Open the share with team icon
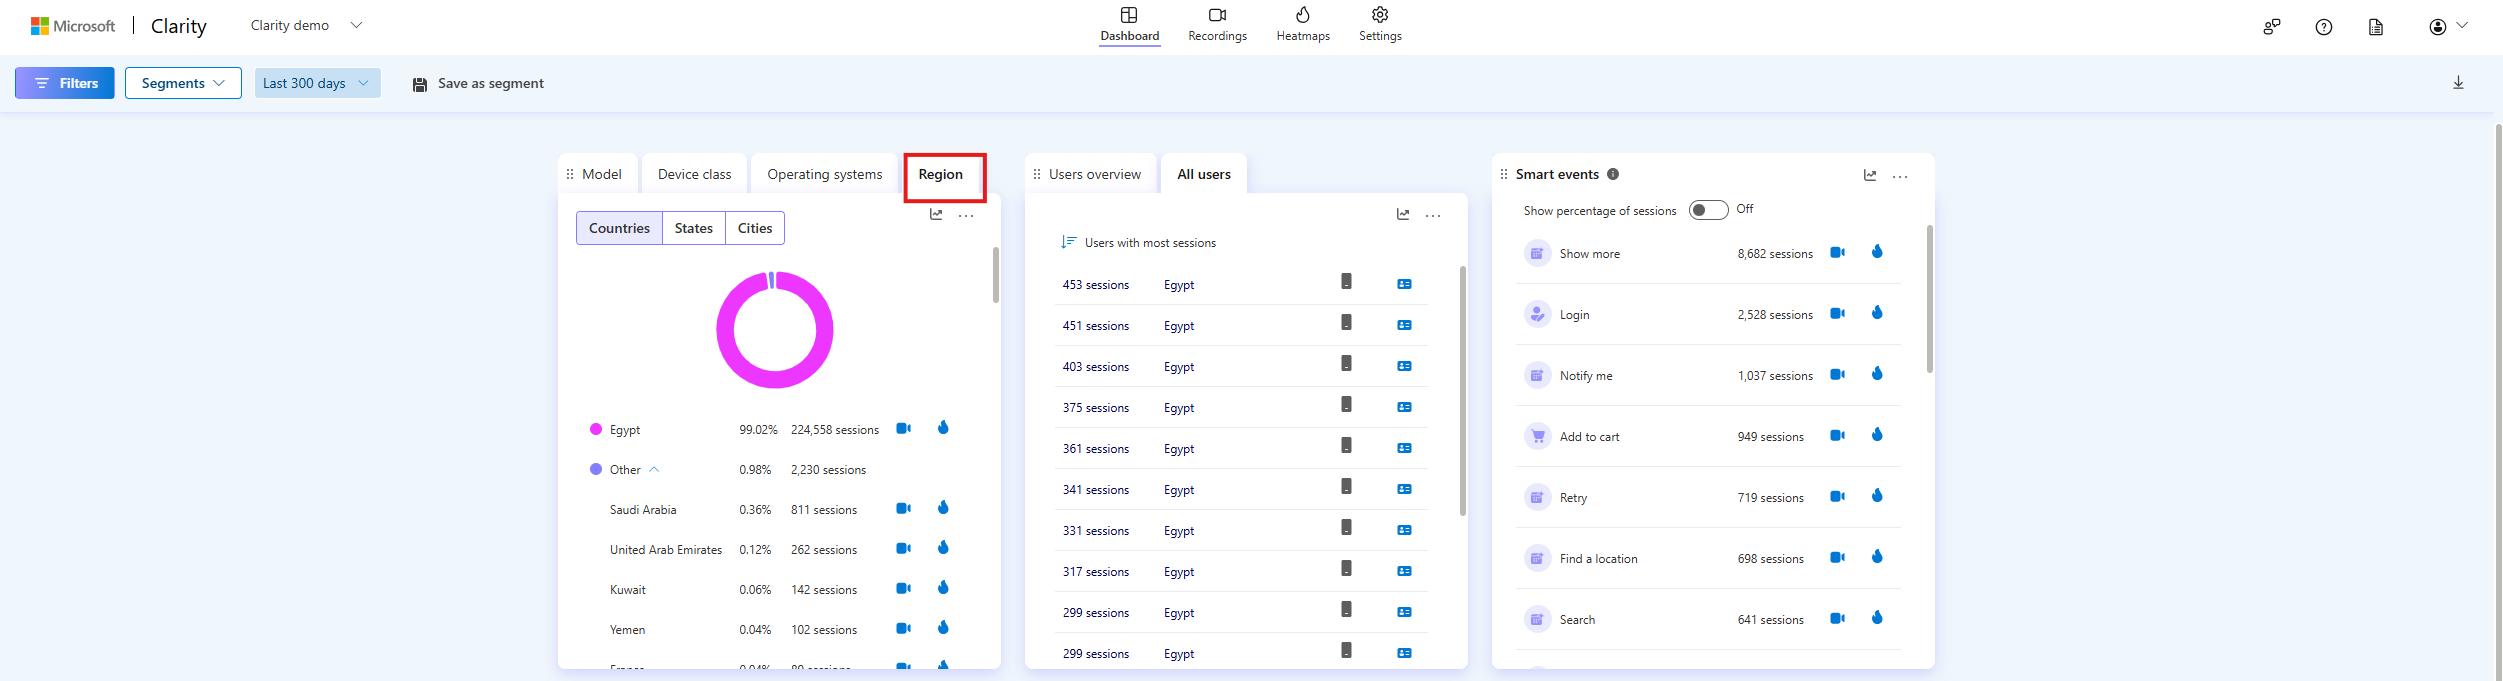Image resolution: width=2503 pixels, height=681 pixels. [x=2272, y=27]
